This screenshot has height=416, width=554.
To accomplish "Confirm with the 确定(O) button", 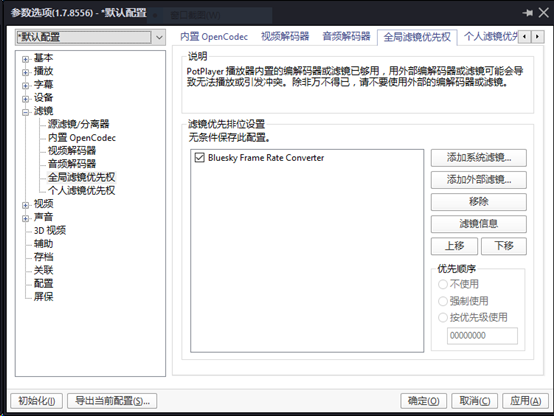I will pos(424,401).
